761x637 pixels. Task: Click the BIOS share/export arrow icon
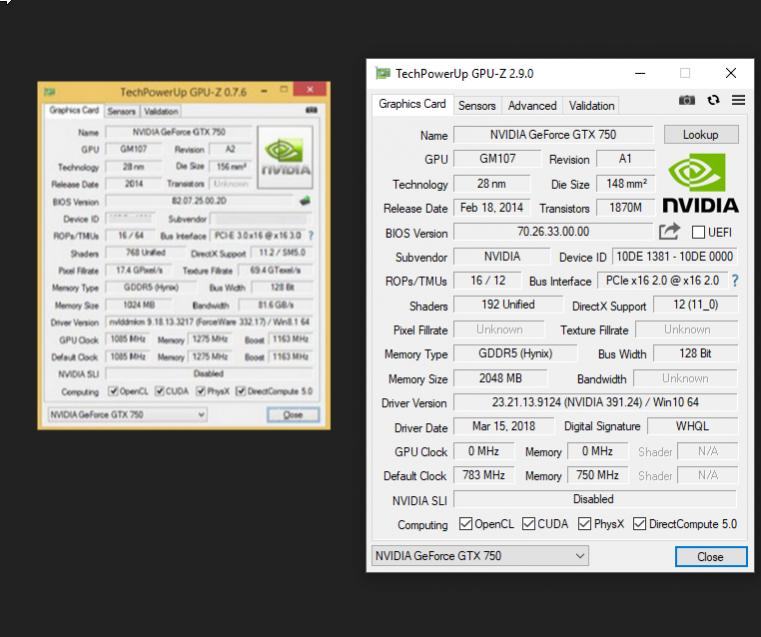point(669,232)
